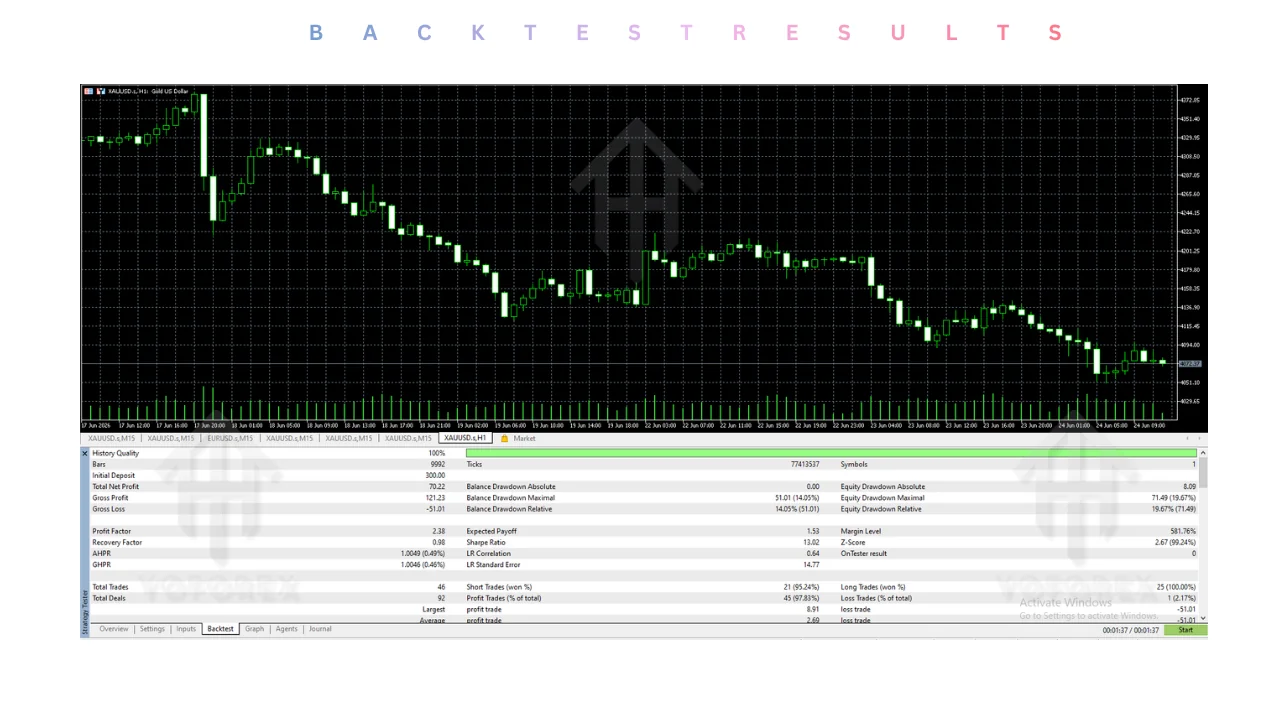Open the Market tab
The width and height of the screenshot is (1280, 720).
(x=524, y=438)
